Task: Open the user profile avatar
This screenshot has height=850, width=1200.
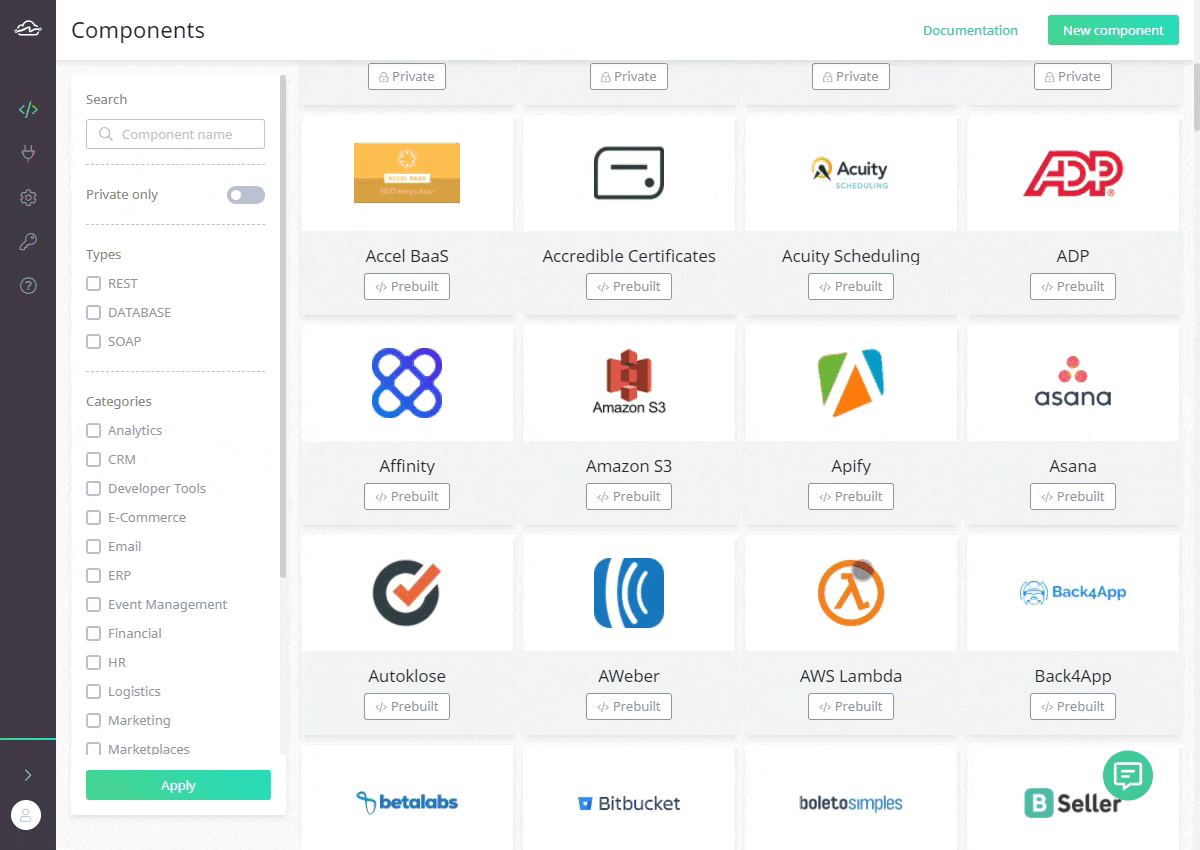Action: (x=27, y=815)
